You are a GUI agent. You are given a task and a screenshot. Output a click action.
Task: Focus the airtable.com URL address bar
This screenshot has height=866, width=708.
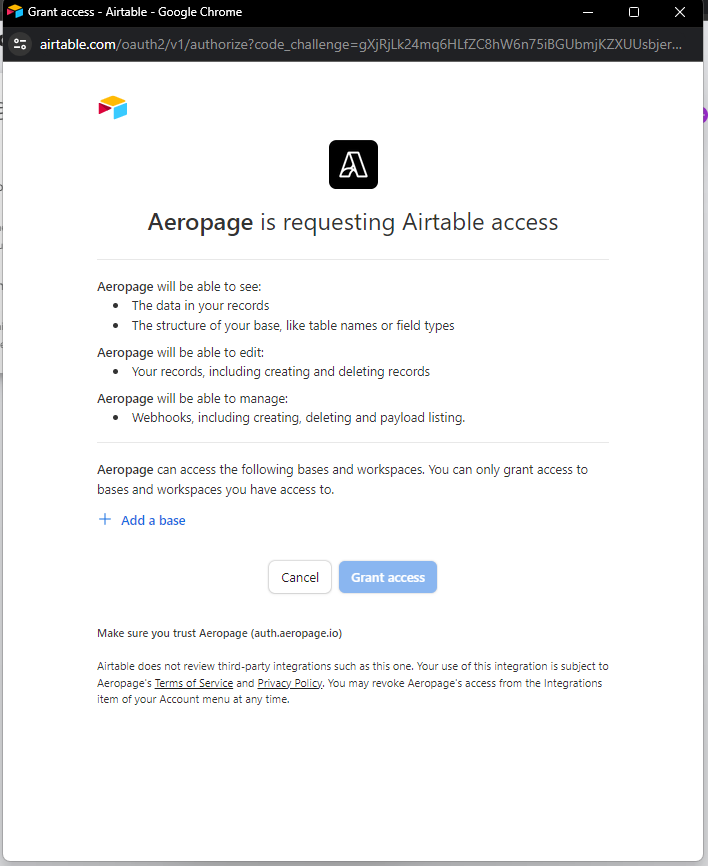point(360,45)
